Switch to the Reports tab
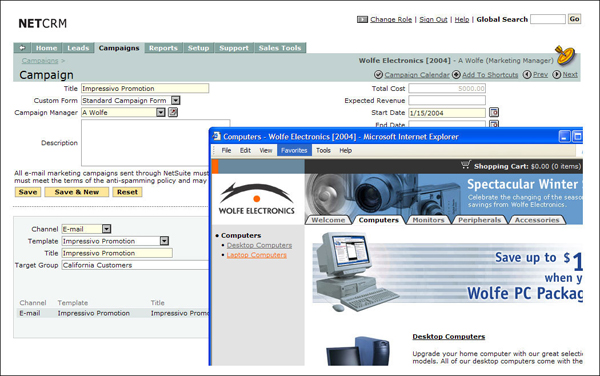The image size is (600, 376). (163, 48)
